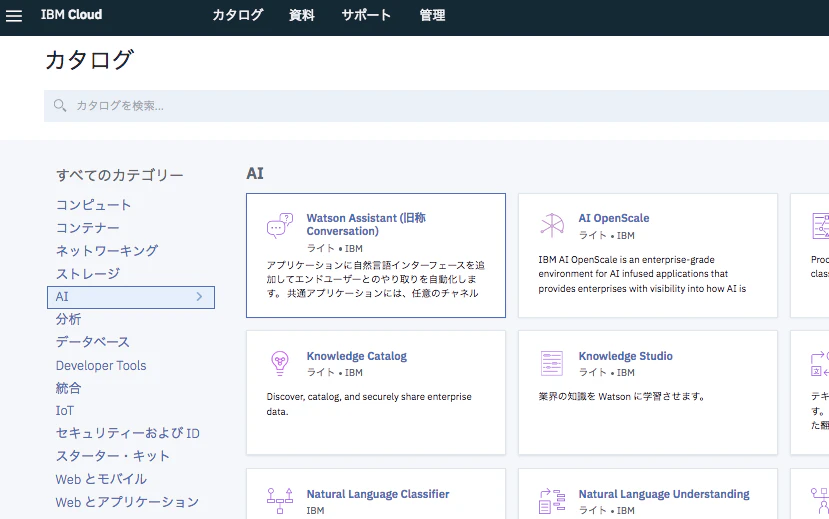Select the 分析 category
The height and width of the screenshot is (519, 829).
[x=69, y=319]
